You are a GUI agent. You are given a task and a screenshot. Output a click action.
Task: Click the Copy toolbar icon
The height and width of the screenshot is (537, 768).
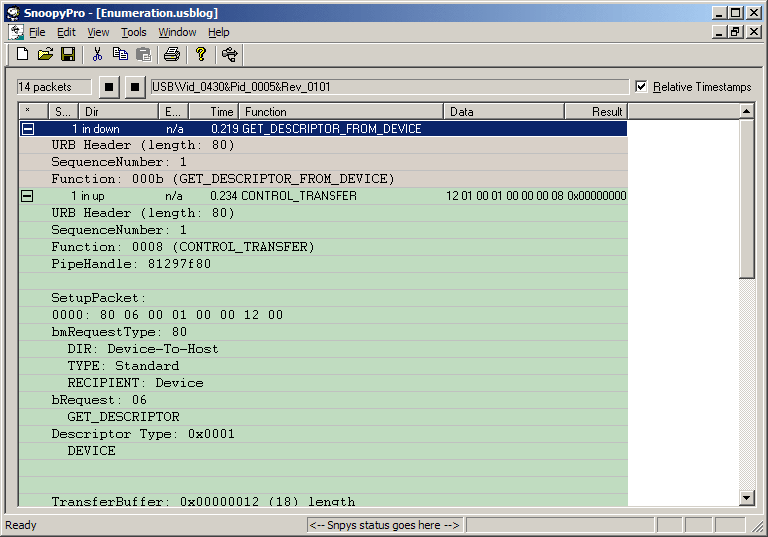(x=120, y=54)
